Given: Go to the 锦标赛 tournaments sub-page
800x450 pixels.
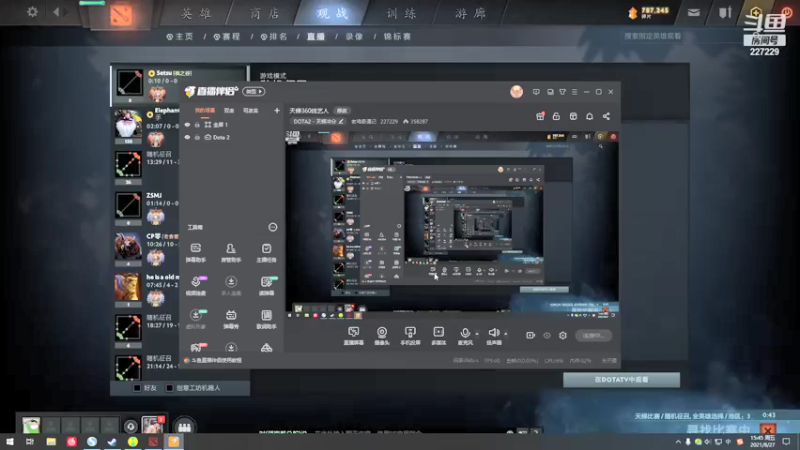Looking at the screenshot, I should pos(397,37).
